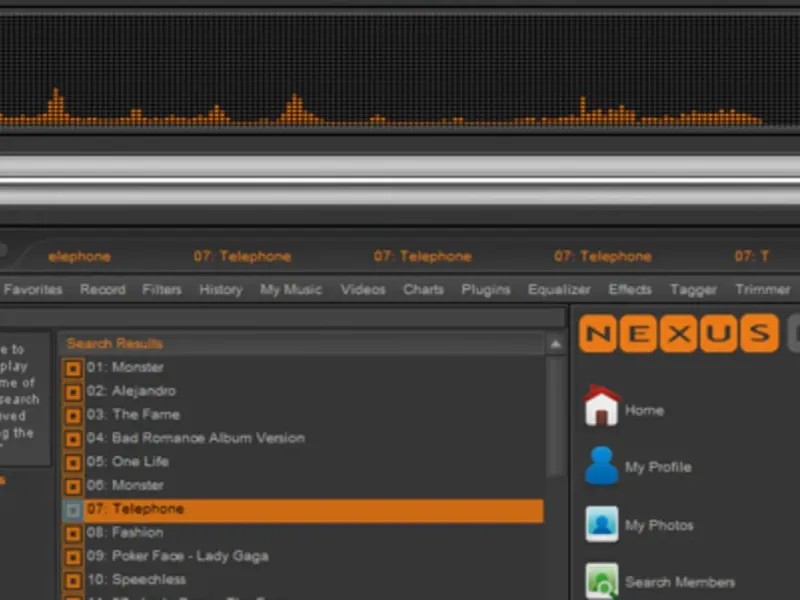800x600 pixels.
Task: Click the Nexus letter N tile
Action: point(597,333)
